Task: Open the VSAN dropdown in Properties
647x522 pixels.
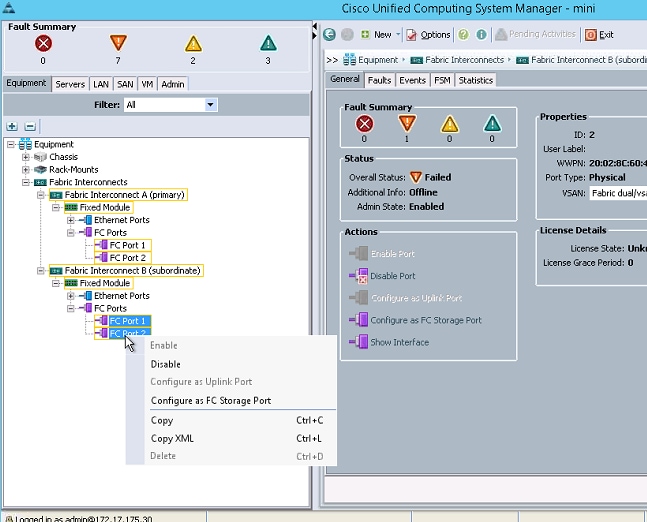Action: pyautogui.click(x=618, y=193)
